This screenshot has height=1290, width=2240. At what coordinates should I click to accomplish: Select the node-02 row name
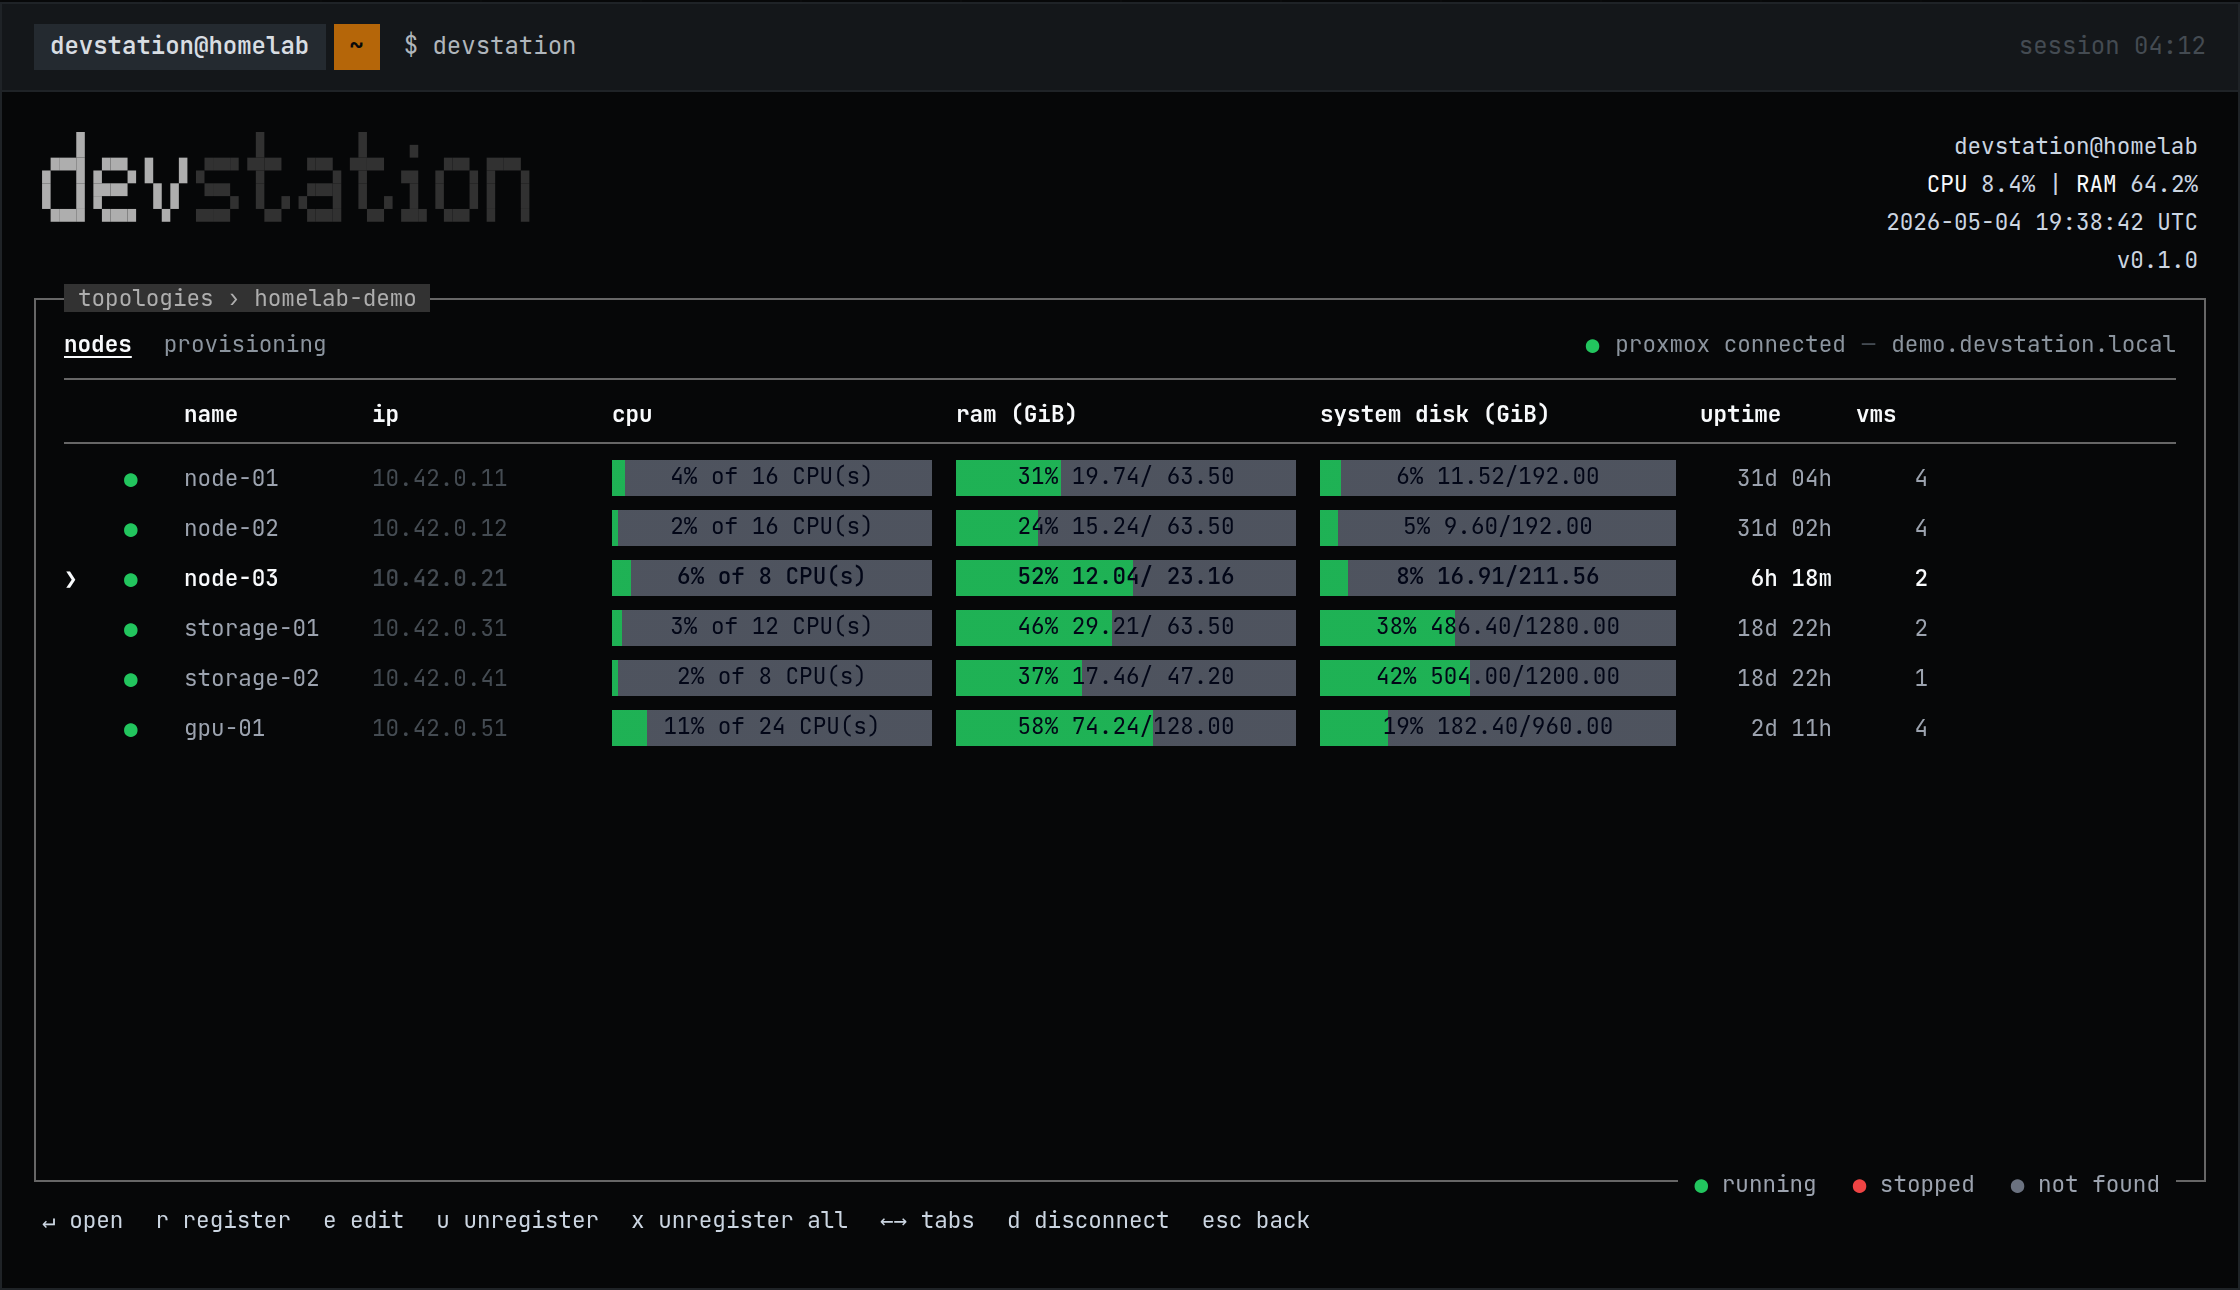coord(231,528)
